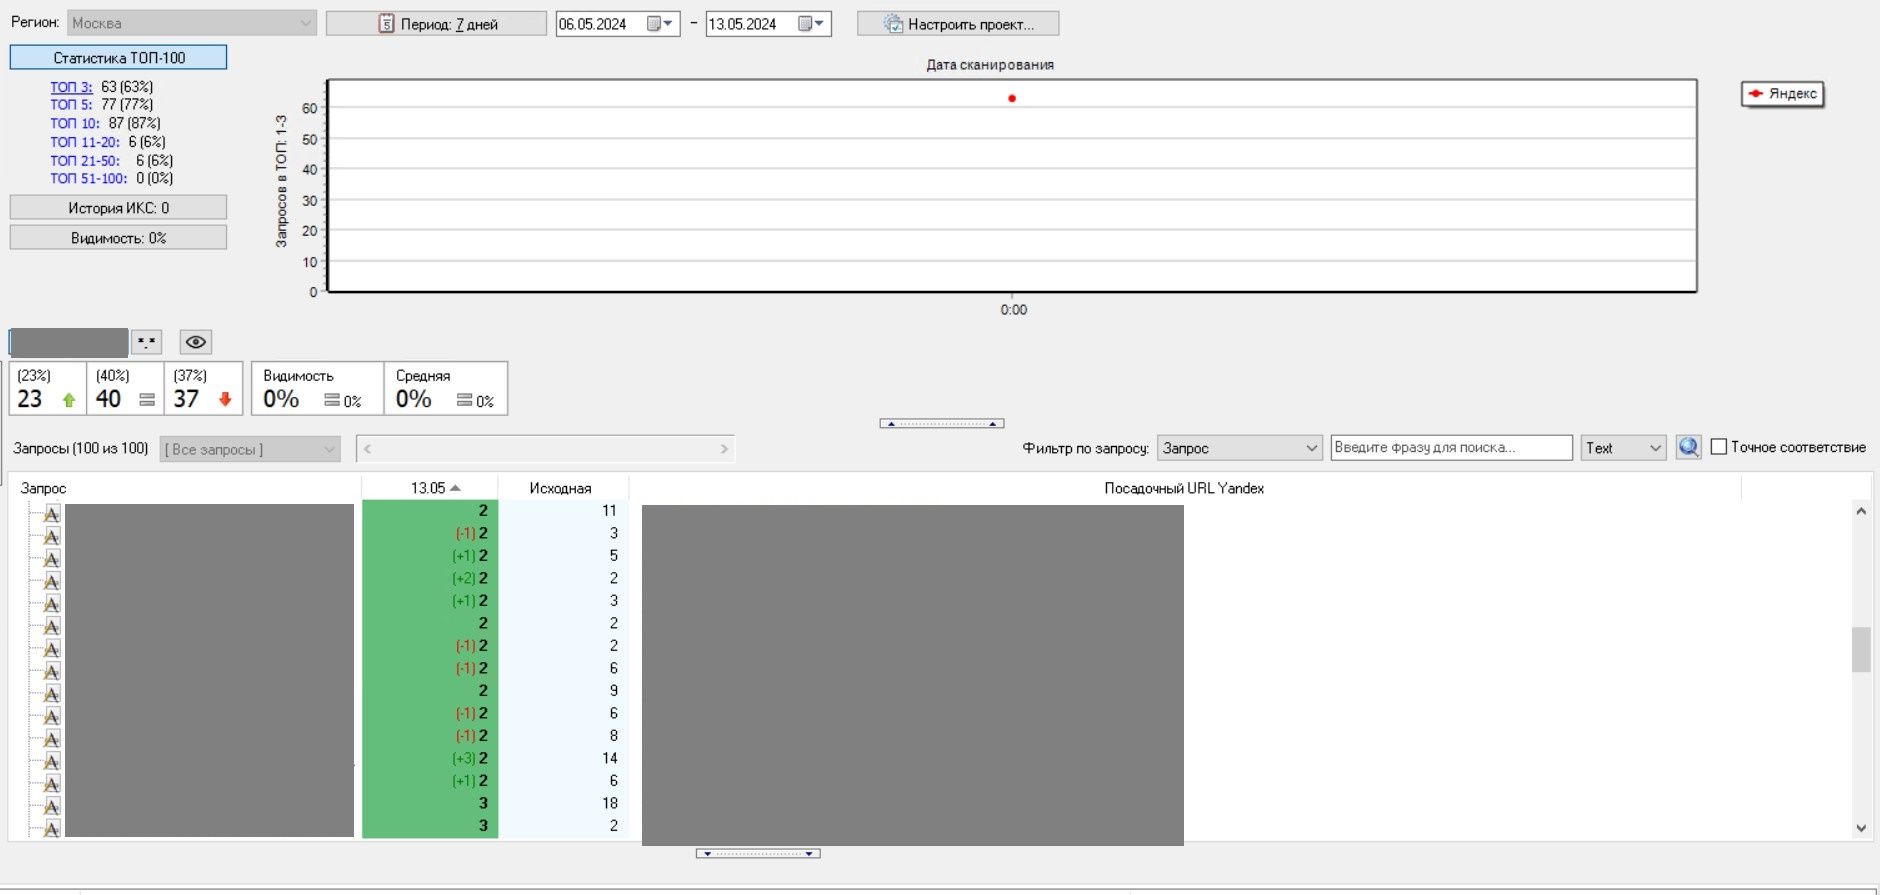Click the Статистика ТОП-100 button
This screenshot has height=895, width=1880.
[119, 58]
